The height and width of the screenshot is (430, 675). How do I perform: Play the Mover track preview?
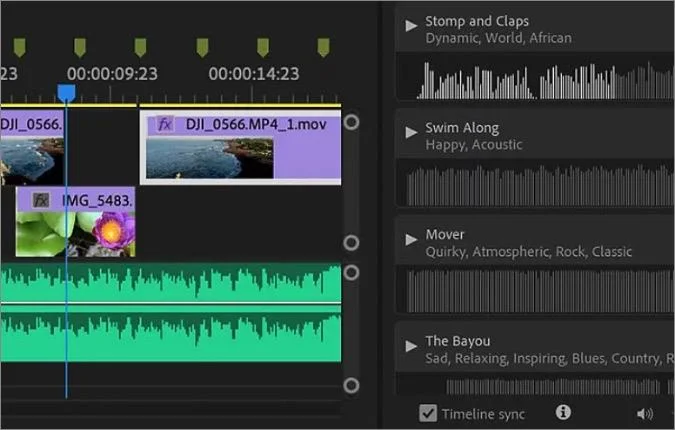[x=411, y=239]
